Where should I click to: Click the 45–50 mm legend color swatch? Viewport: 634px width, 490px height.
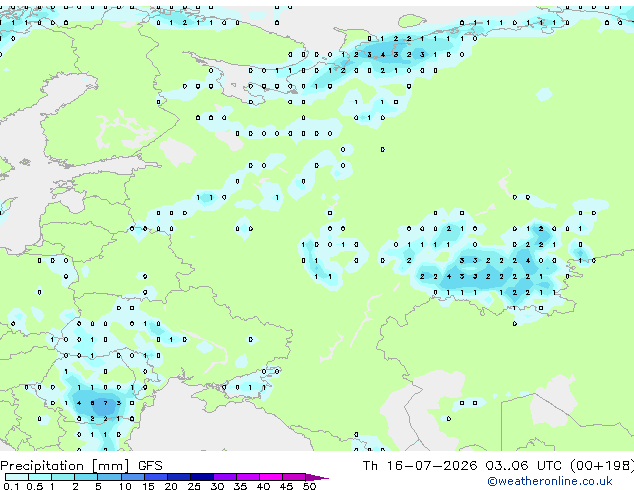click(294, 477)
